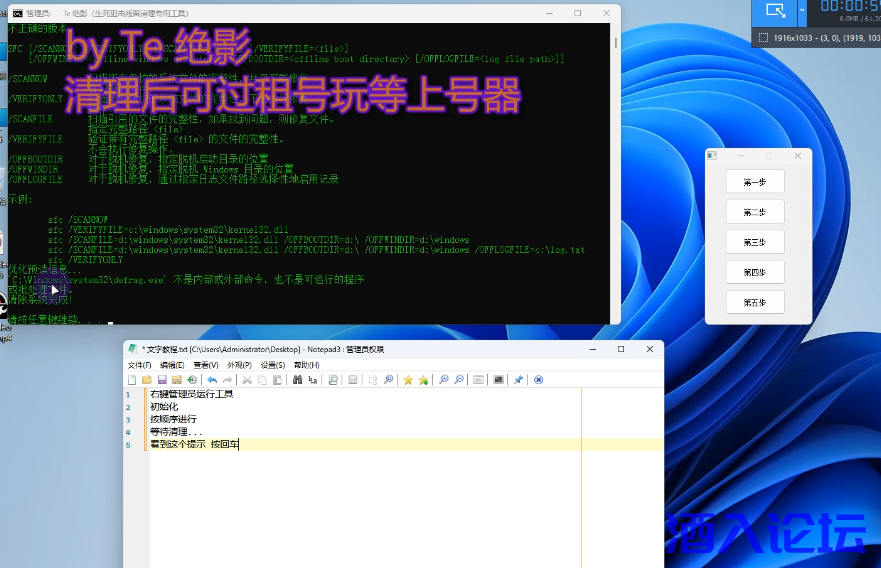Open the 查看(V) menu

tap(206, 365)
